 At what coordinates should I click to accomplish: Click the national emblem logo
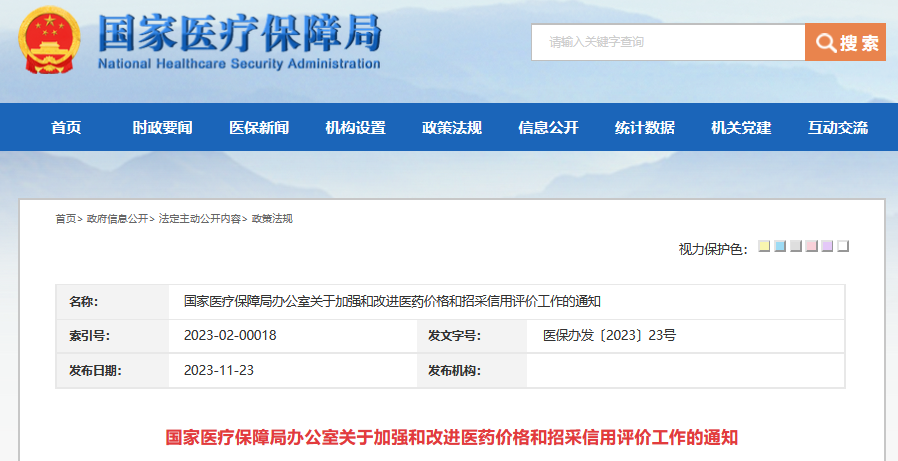pyautogui.click(x=49, y=40)
